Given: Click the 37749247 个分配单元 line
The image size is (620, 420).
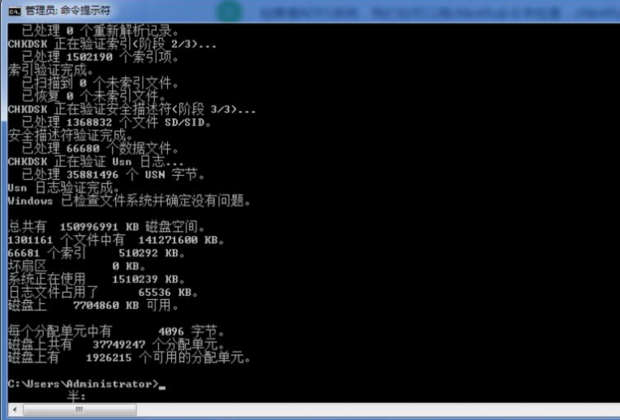Looking at the screenshot, I should (116, 344).
